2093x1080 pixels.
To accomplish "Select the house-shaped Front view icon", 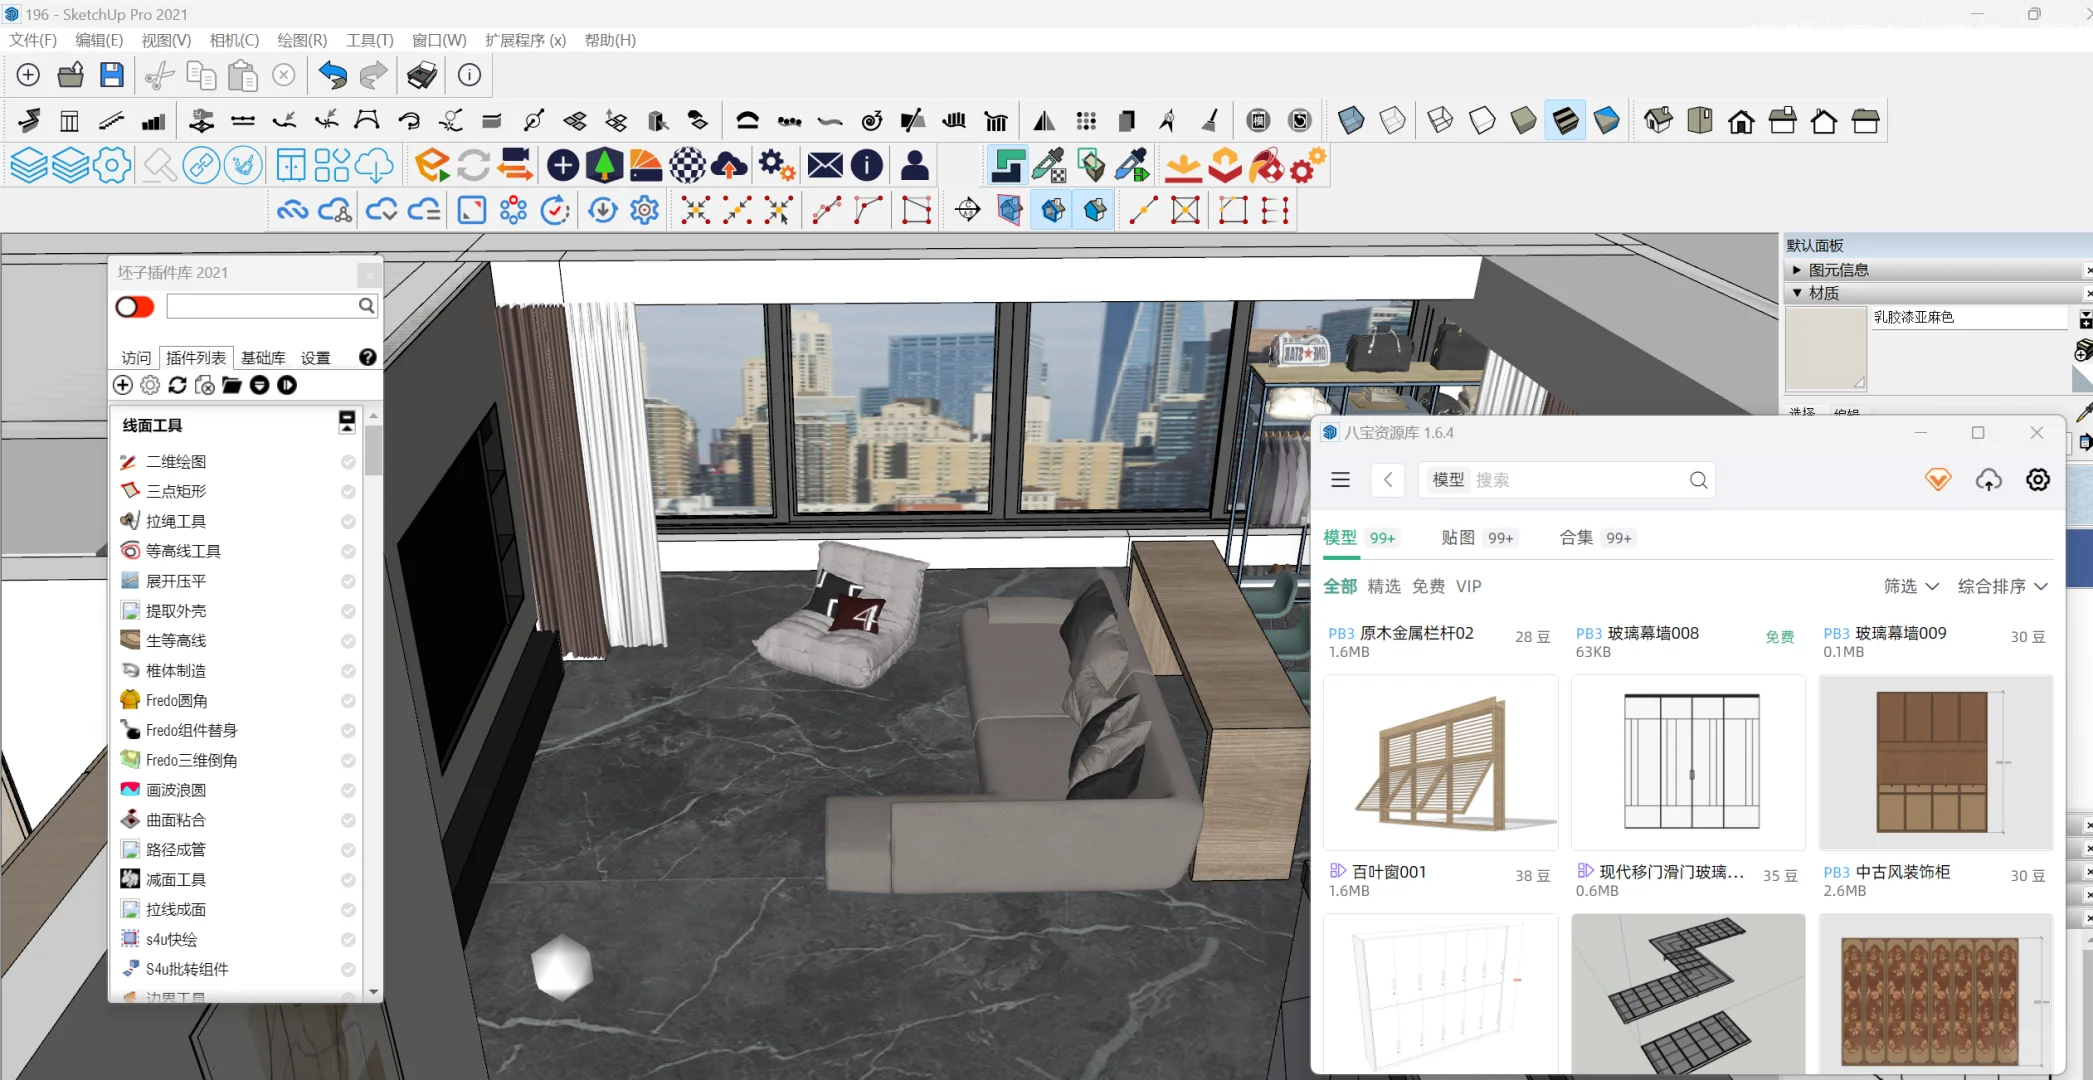I will click(1741, 122).
